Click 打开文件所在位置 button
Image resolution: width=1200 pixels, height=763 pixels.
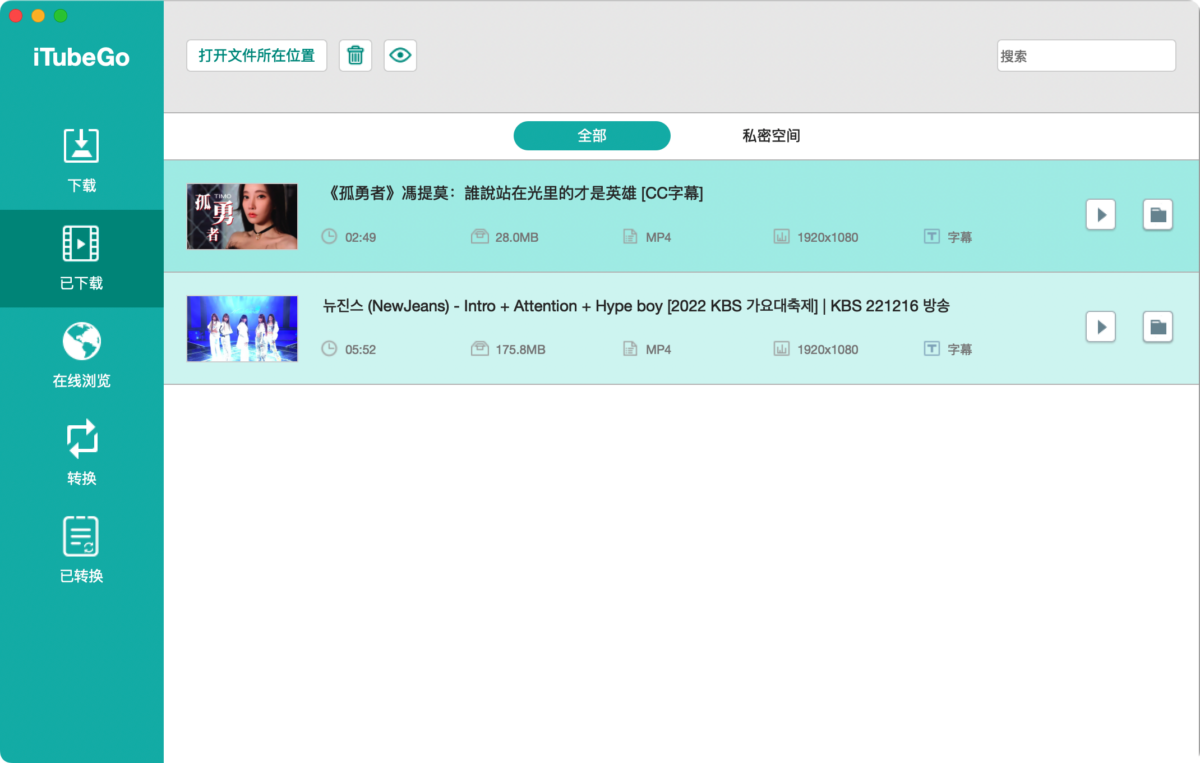(x=257, y=56)
